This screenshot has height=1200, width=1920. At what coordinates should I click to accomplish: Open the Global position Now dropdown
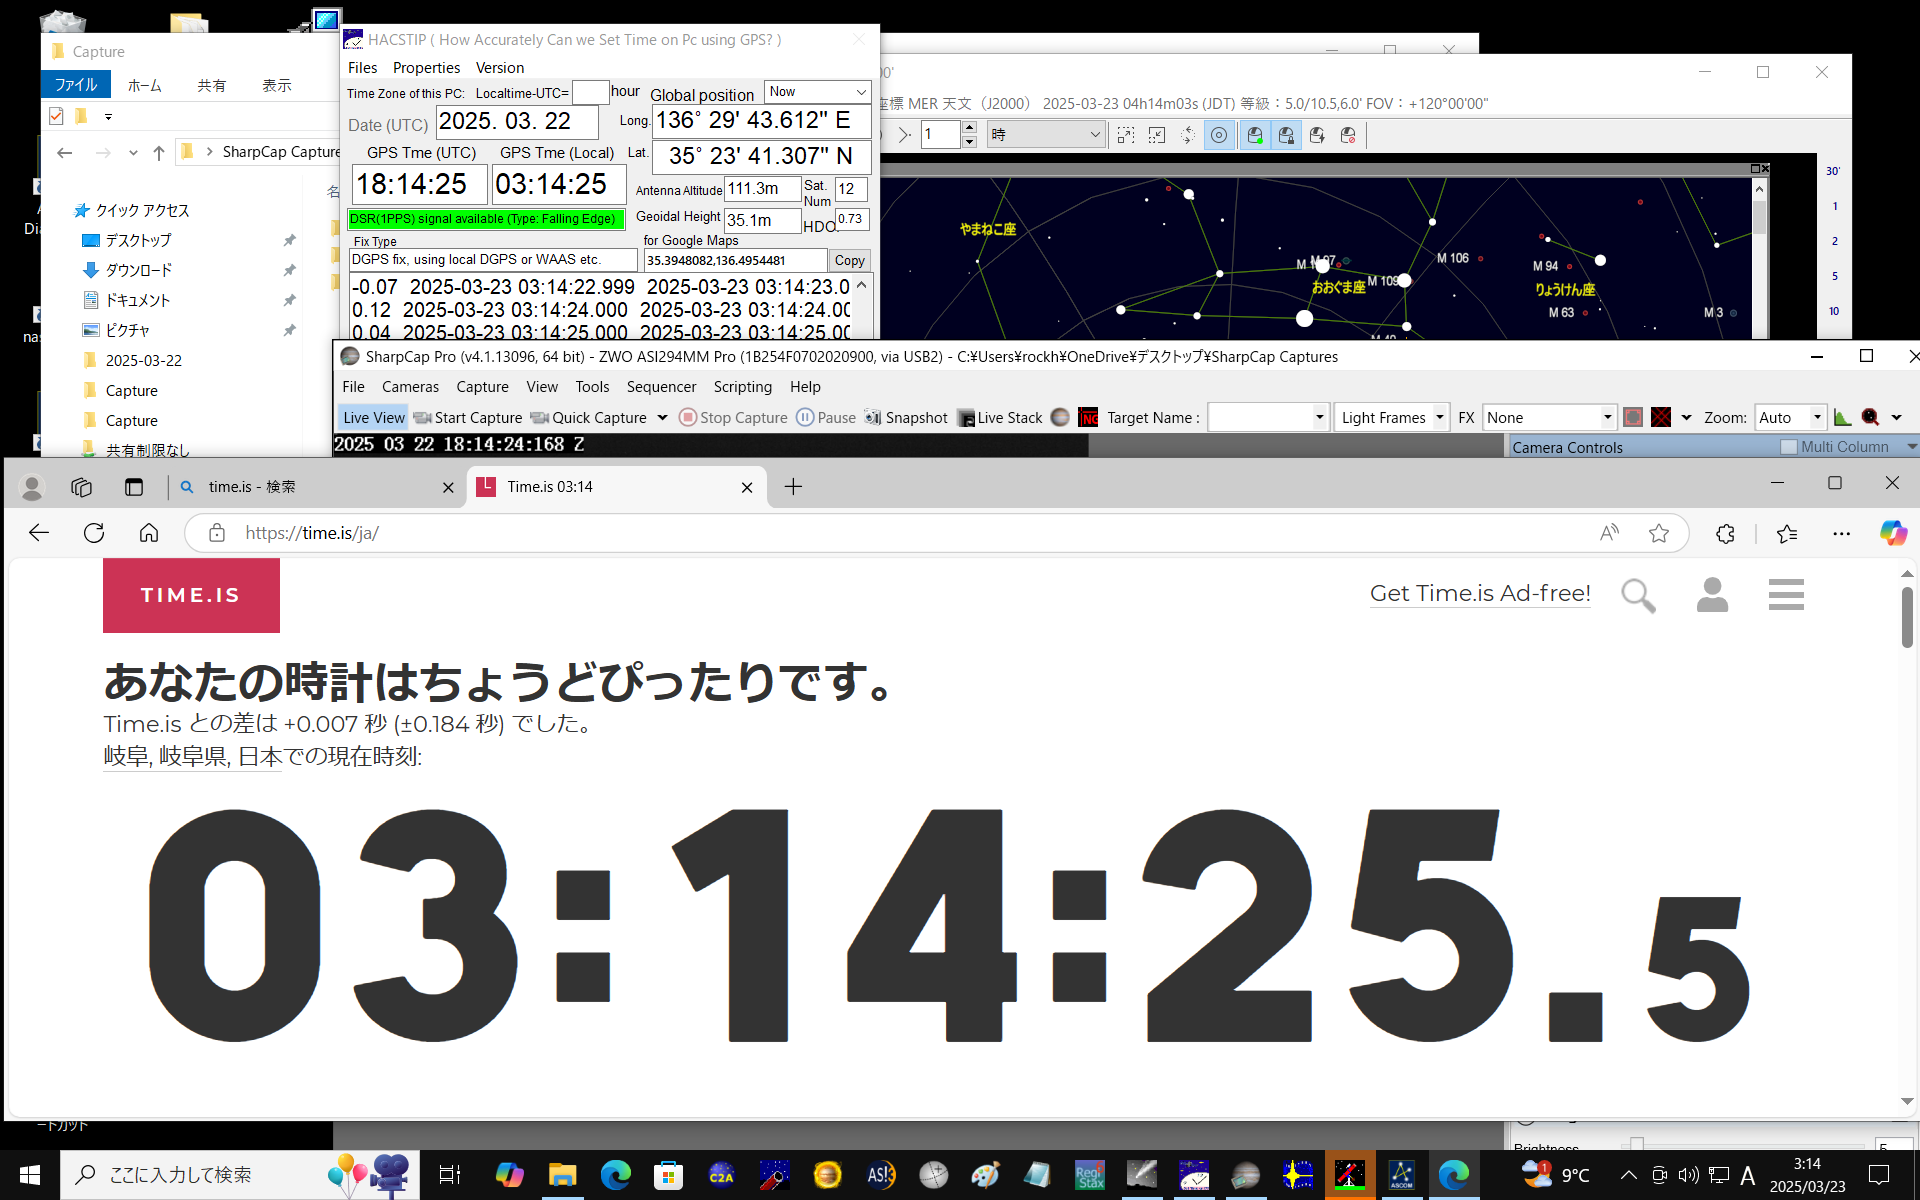[x=860, y=92]
